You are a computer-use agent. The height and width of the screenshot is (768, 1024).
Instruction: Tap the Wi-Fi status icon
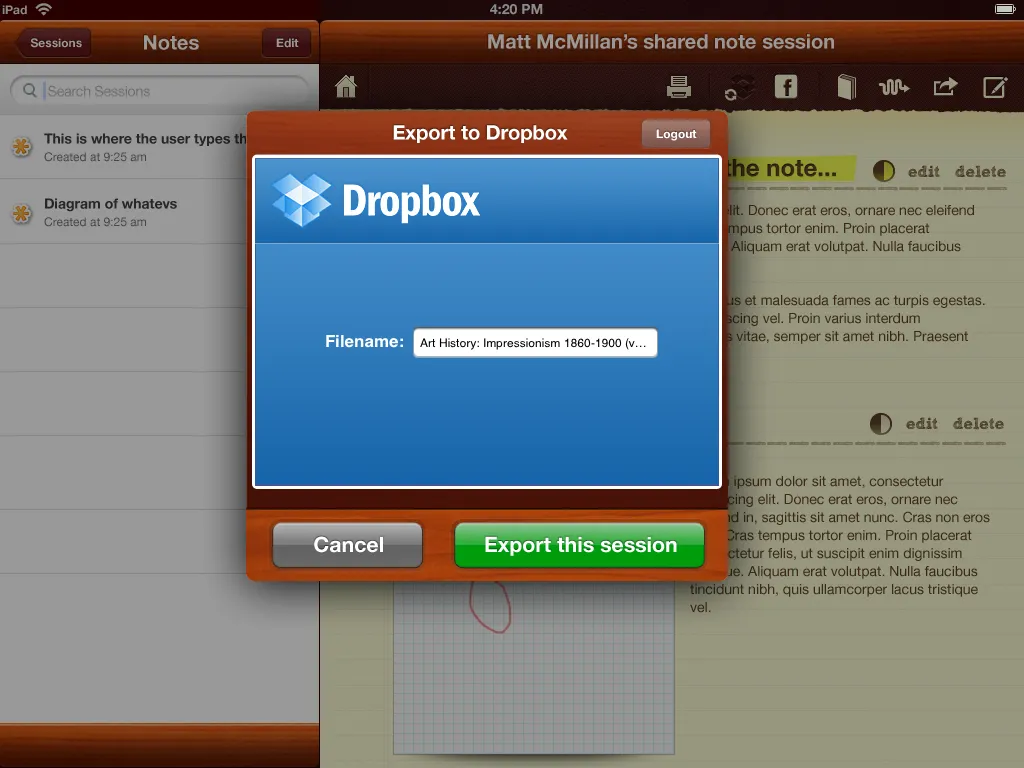pyautogui.click(x=44, y=9)
